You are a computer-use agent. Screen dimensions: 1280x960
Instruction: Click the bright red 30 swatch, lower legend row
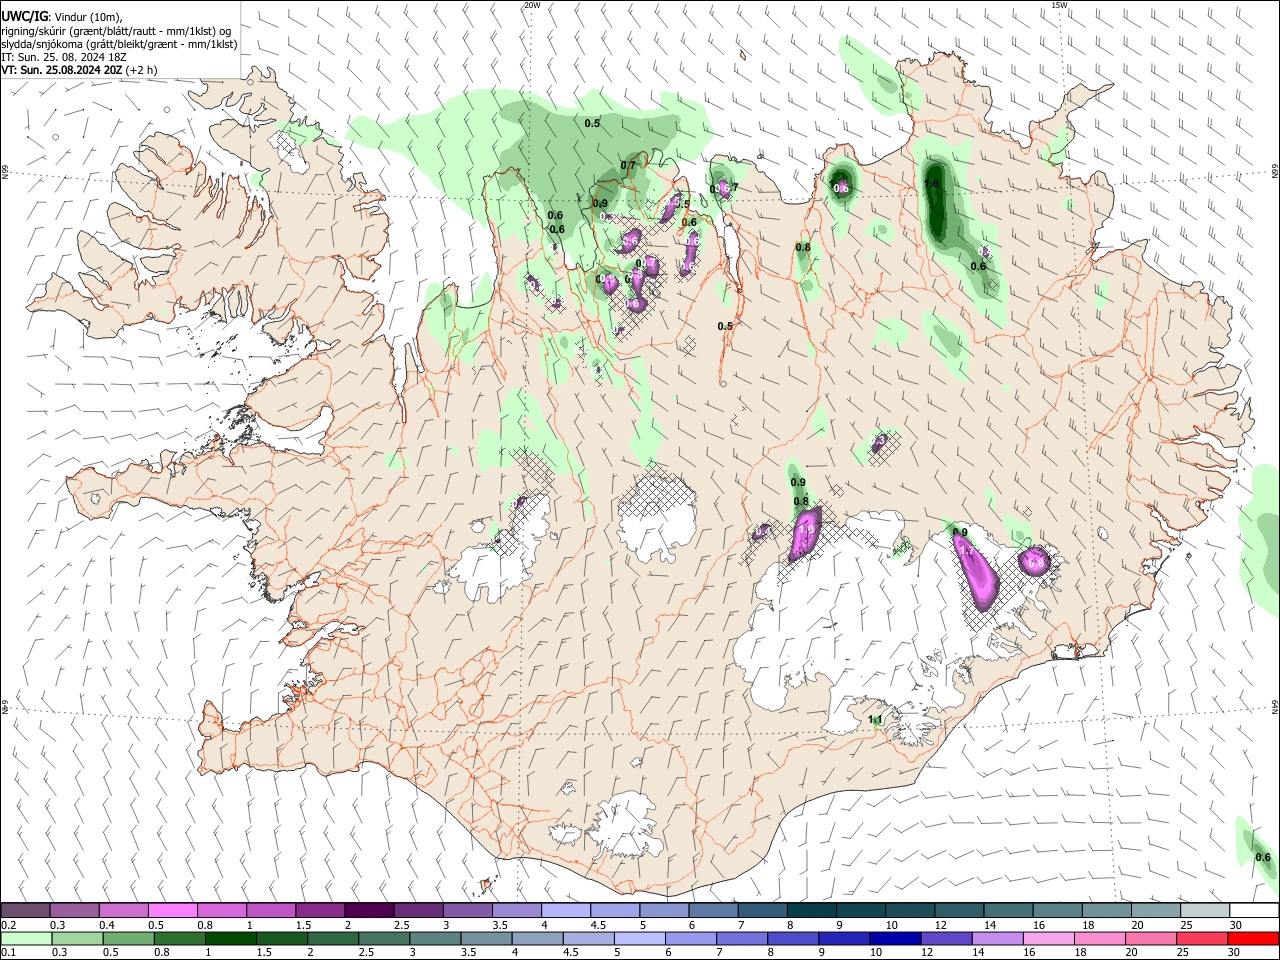(1253, 939)
